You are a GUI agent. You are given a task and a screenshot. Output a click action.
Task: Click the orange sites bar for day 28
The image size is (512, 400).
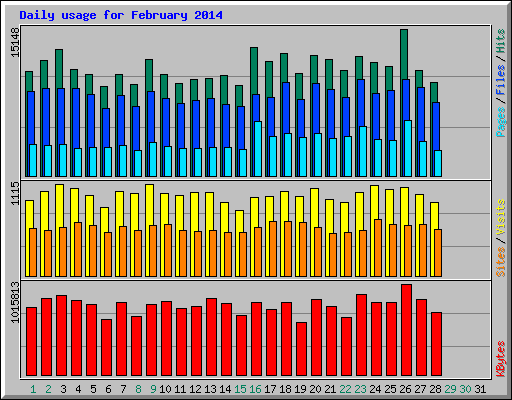(x=438, y=253)
